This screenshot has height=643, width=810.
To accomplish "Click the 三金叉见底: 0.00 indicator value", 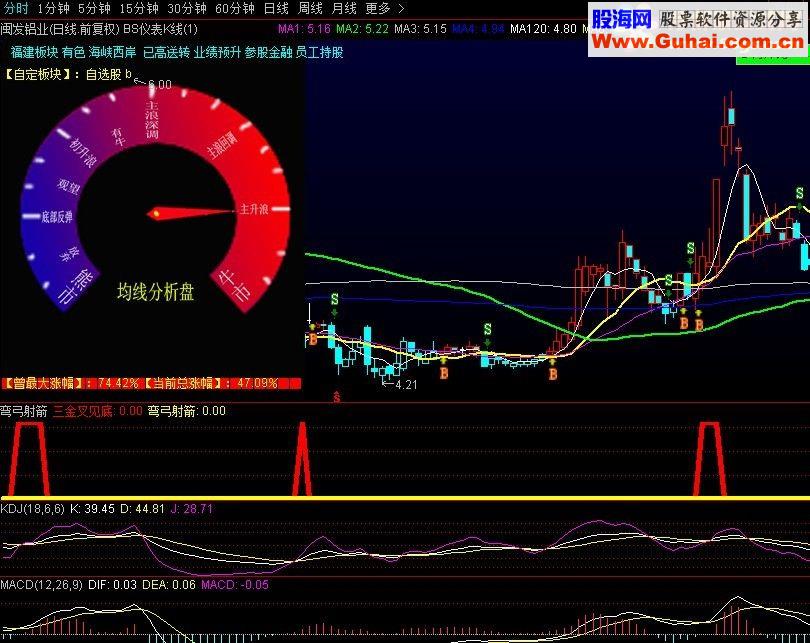I will point(98,411).
